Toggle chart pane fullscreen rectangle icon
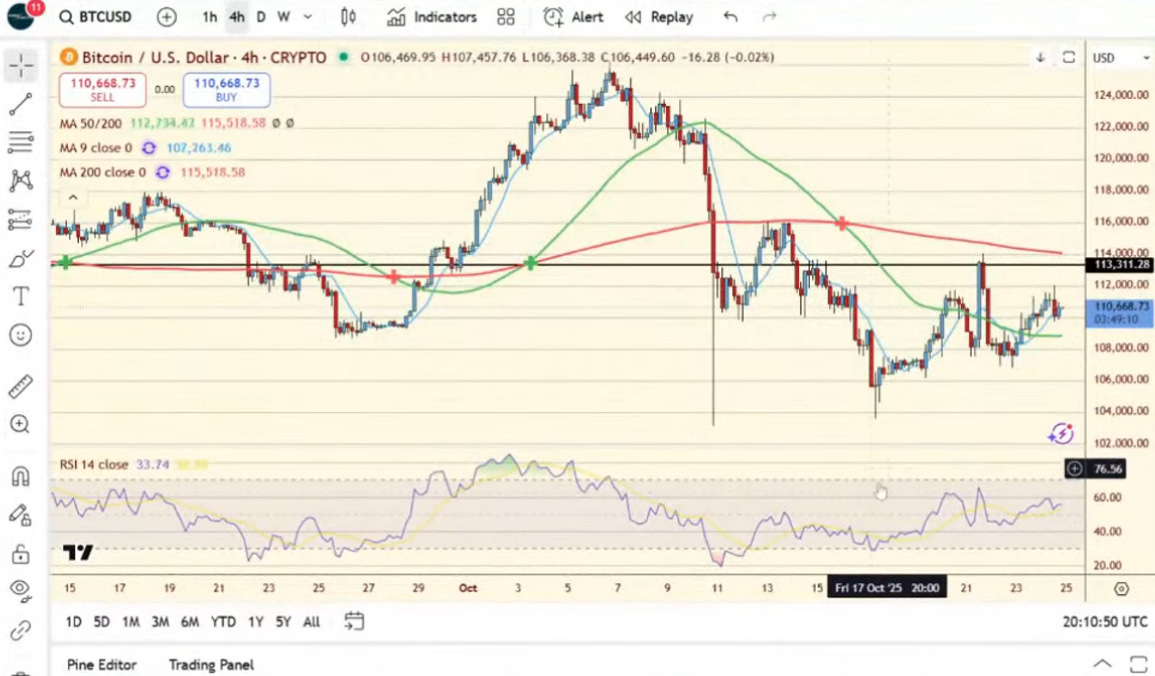This screenshot has height=676, width=1155. click(x=1069, y=57)
